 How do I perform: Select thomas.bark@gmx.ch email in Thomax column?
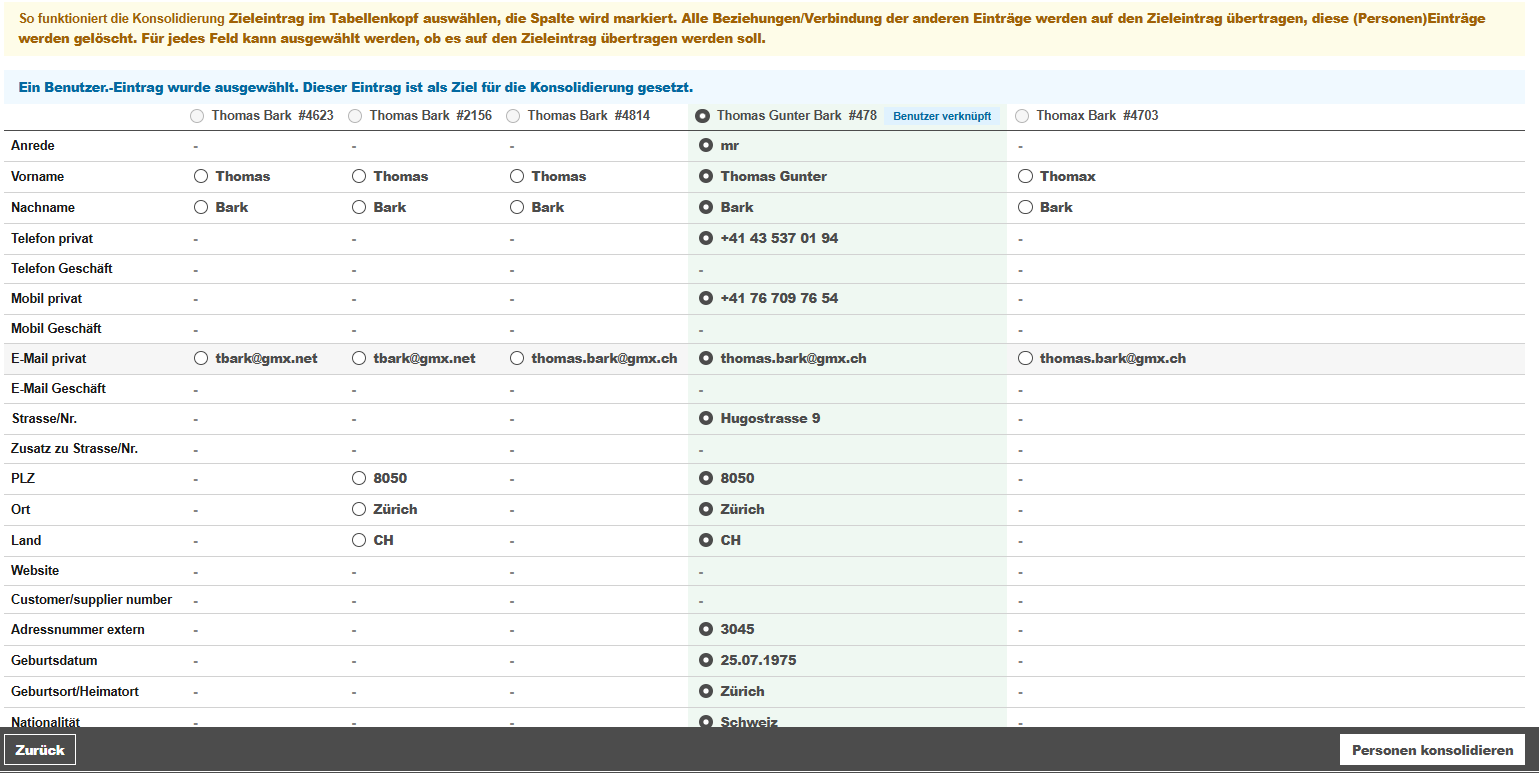click(1025, 358)
